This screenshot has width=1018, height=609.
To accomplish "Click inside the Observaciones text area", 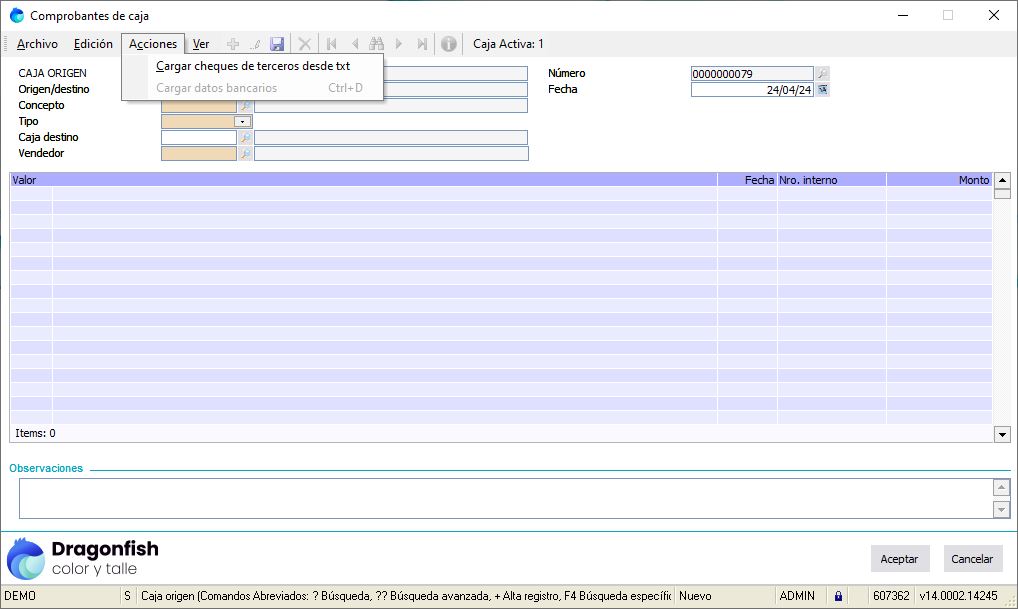I will (506, 499).
